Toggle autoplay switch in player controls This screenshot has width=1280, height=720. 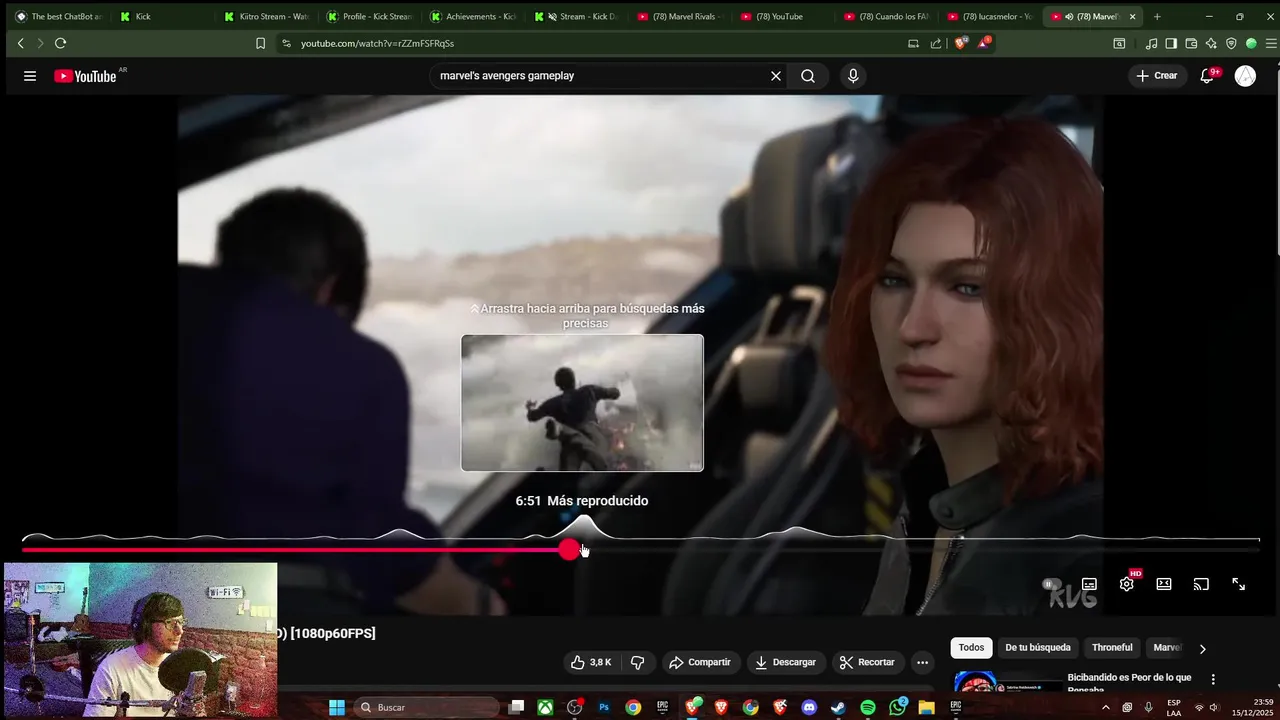pos(1050,584)
